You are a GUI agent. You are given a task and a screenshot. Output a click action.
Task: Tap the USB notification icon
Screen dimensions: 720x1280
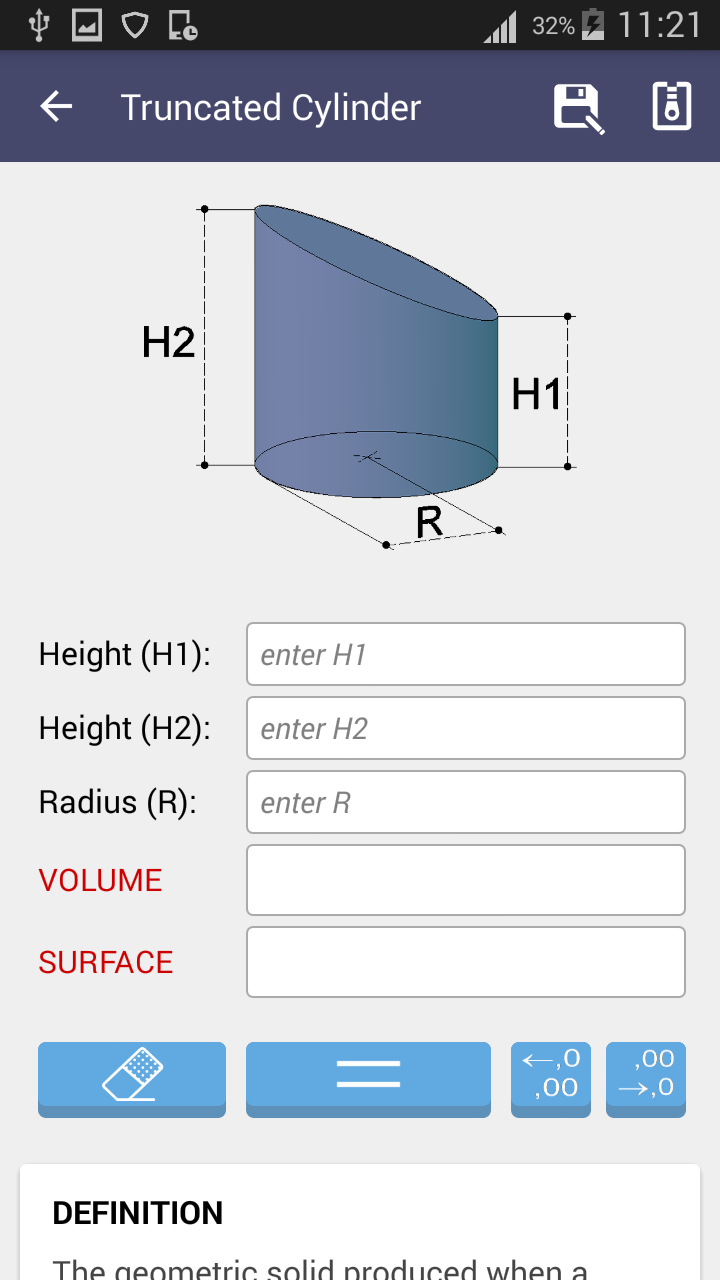point(38,25)
